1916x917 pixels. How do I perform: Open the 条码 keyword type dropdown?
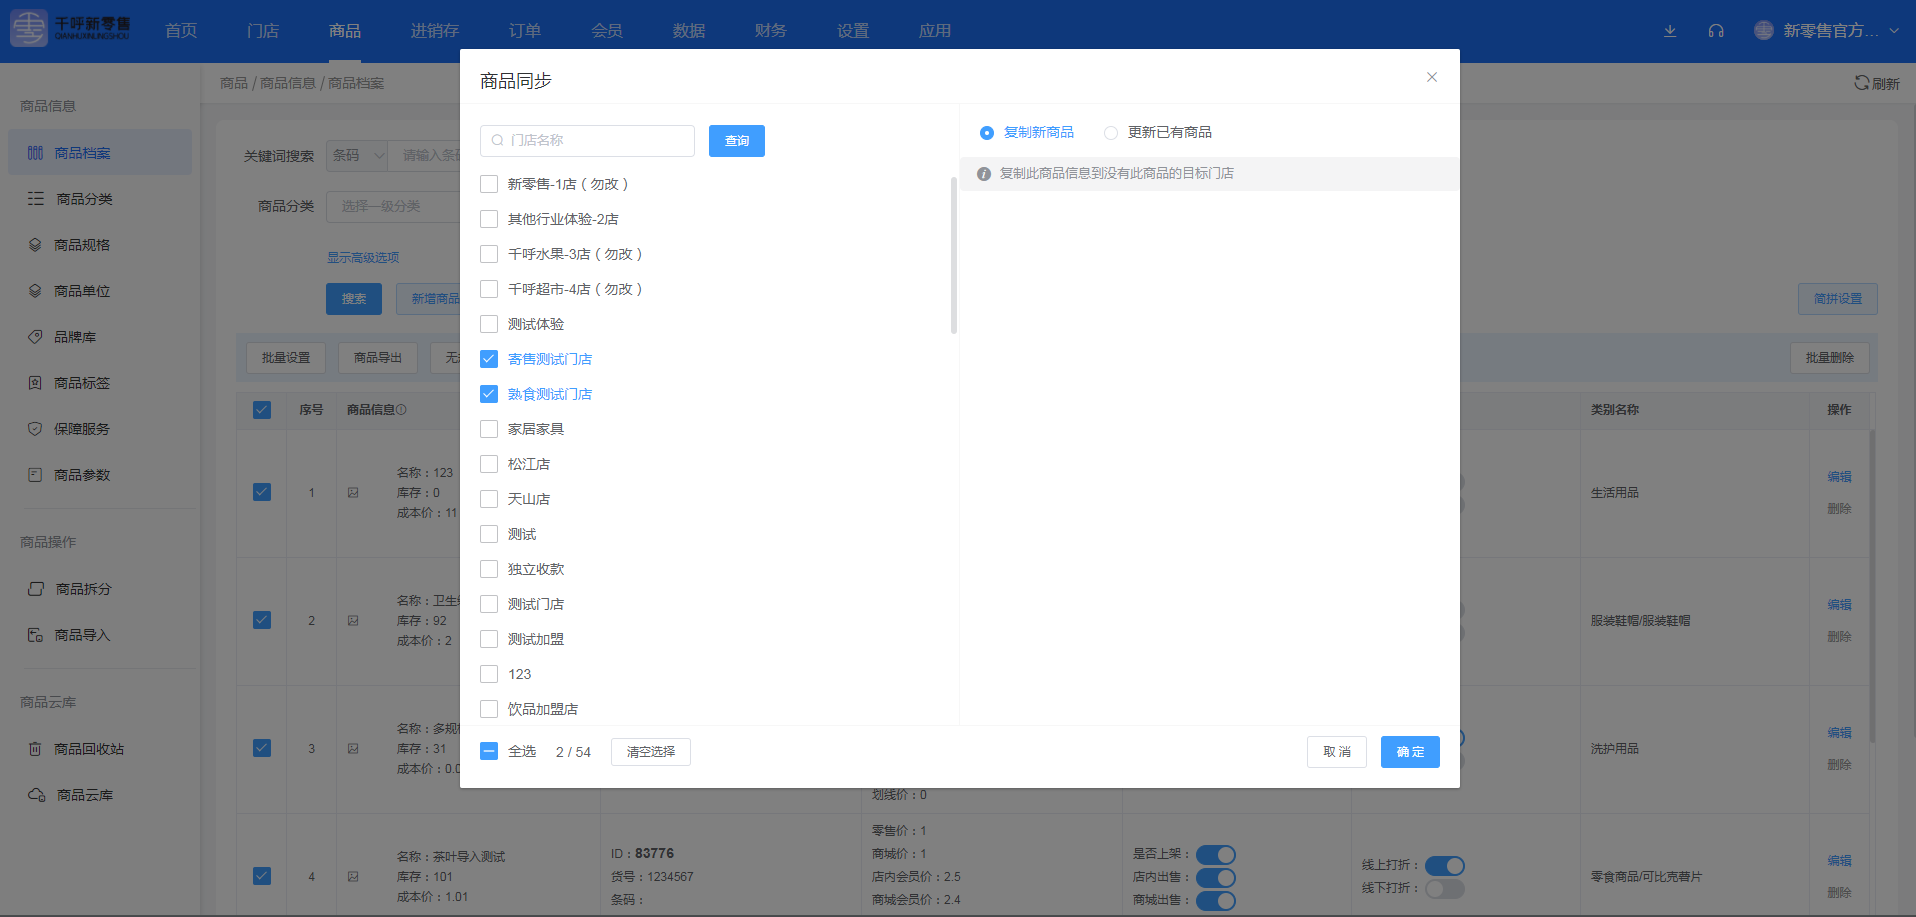(356, 155)
